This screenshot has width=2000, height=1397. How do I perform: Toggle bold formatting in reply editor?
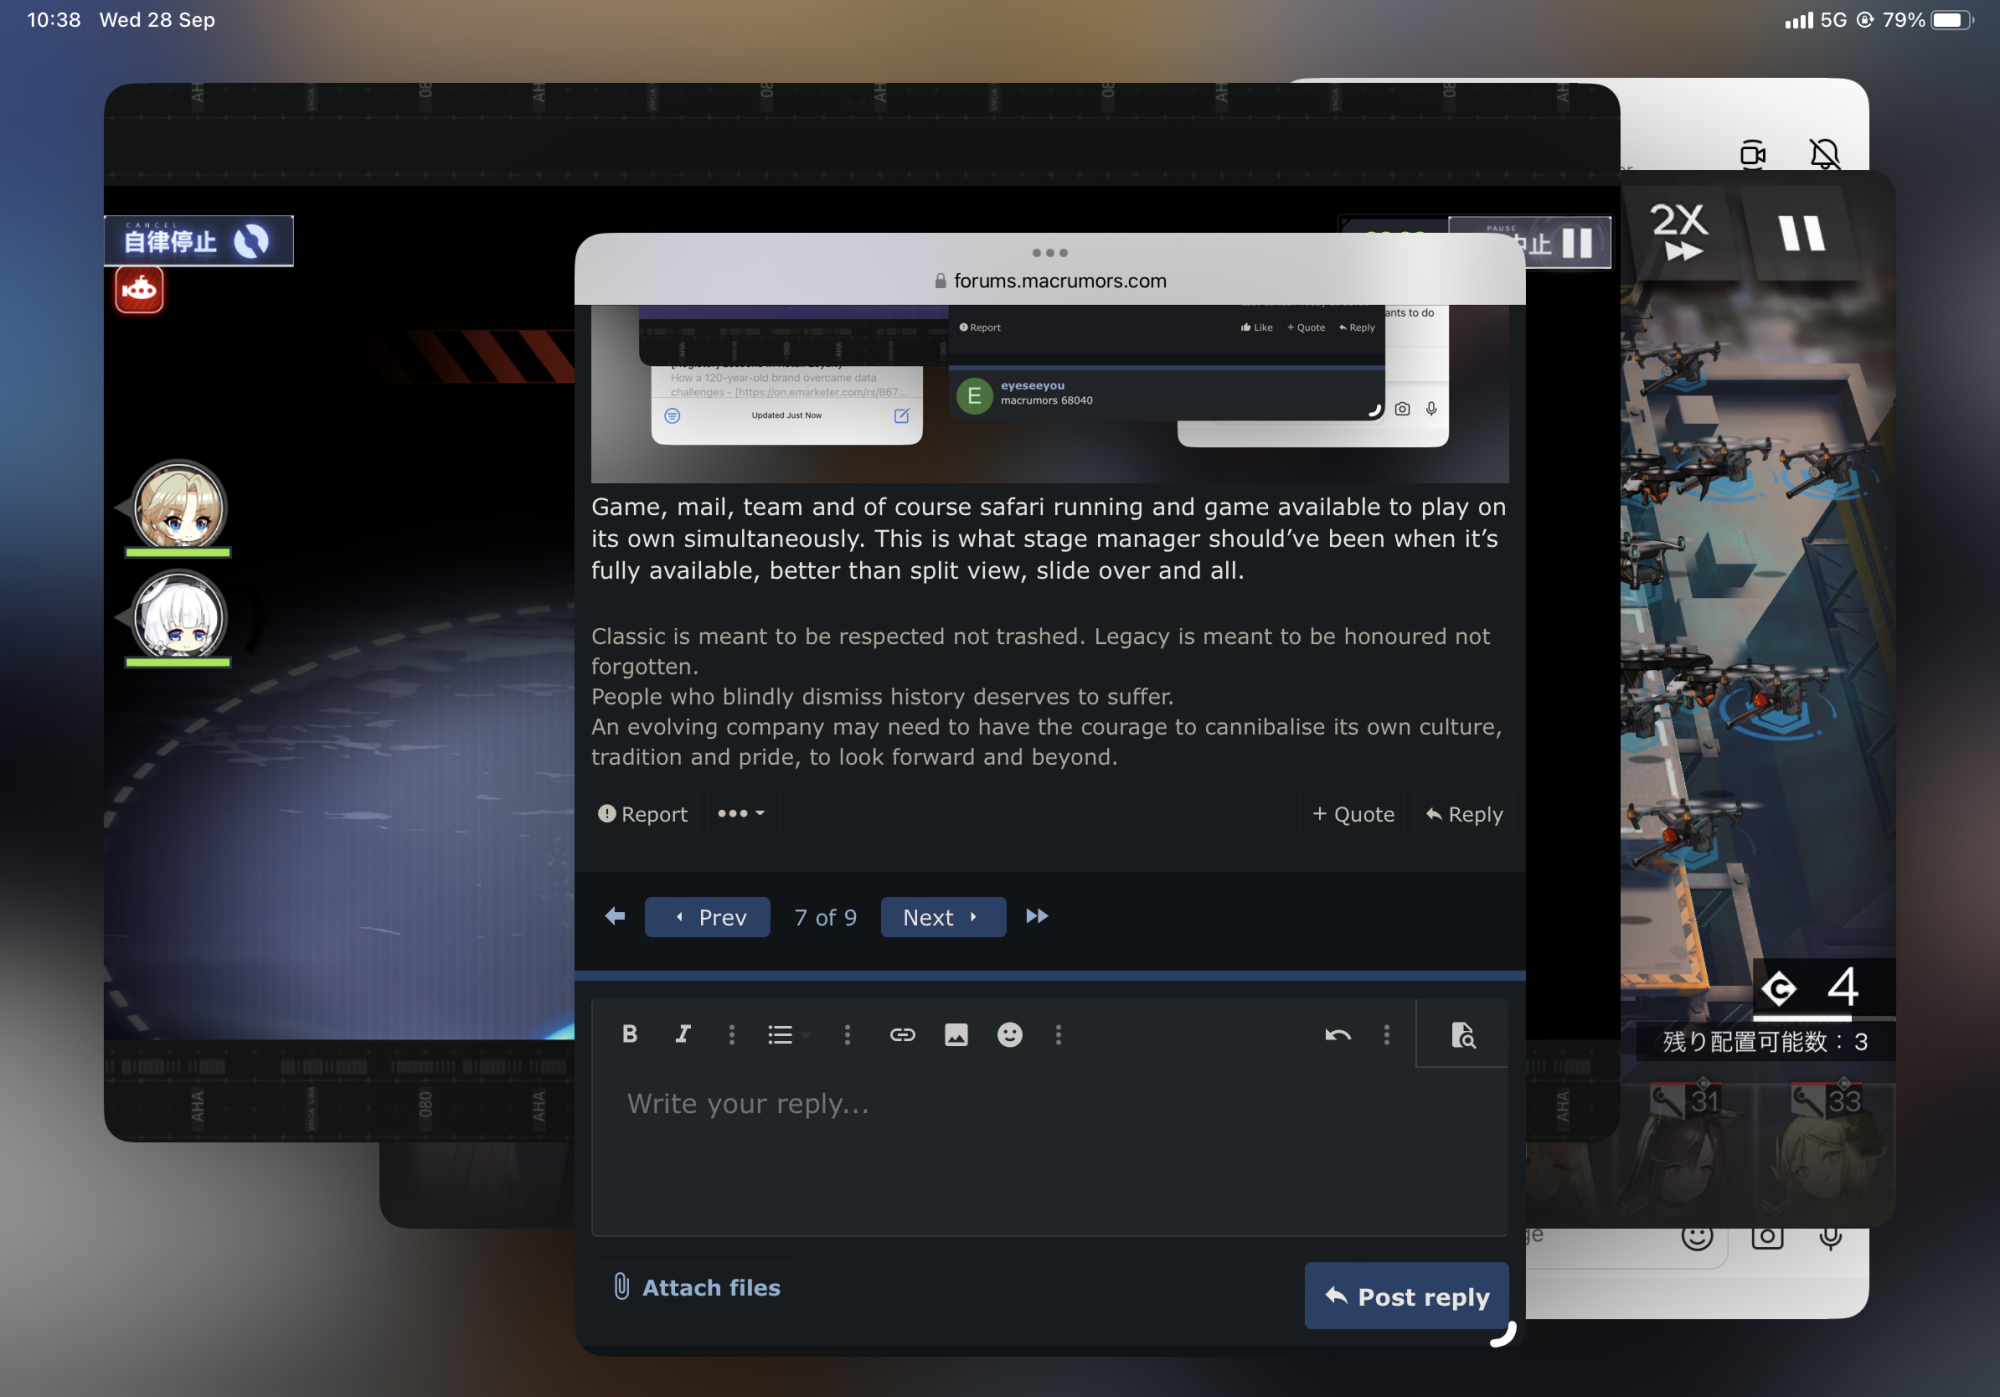(x=629, y=1034)
